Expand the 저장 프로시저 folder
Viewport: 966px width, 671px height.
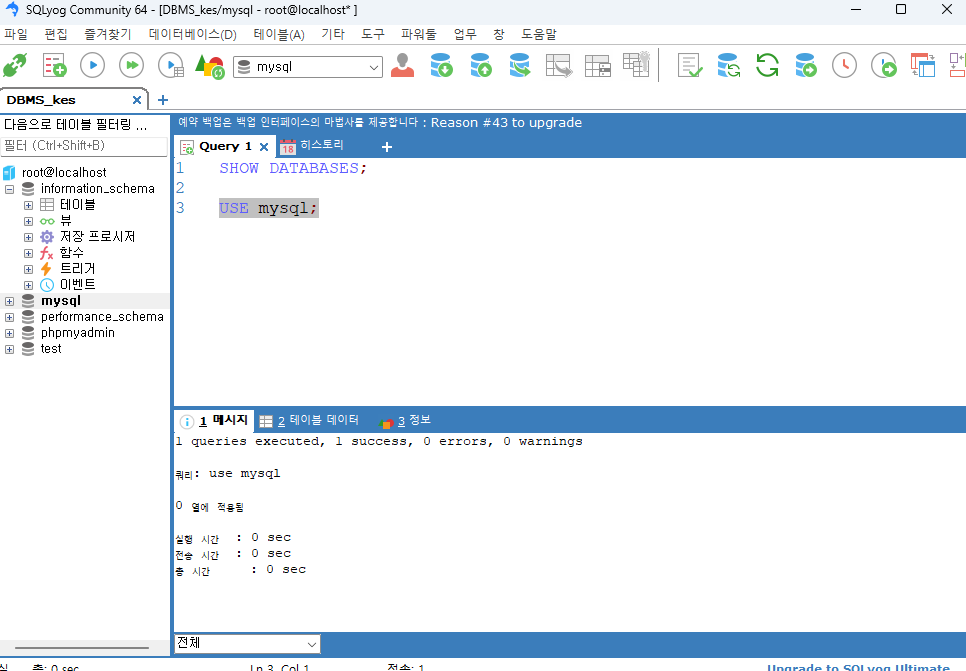[x=28, y=237]
